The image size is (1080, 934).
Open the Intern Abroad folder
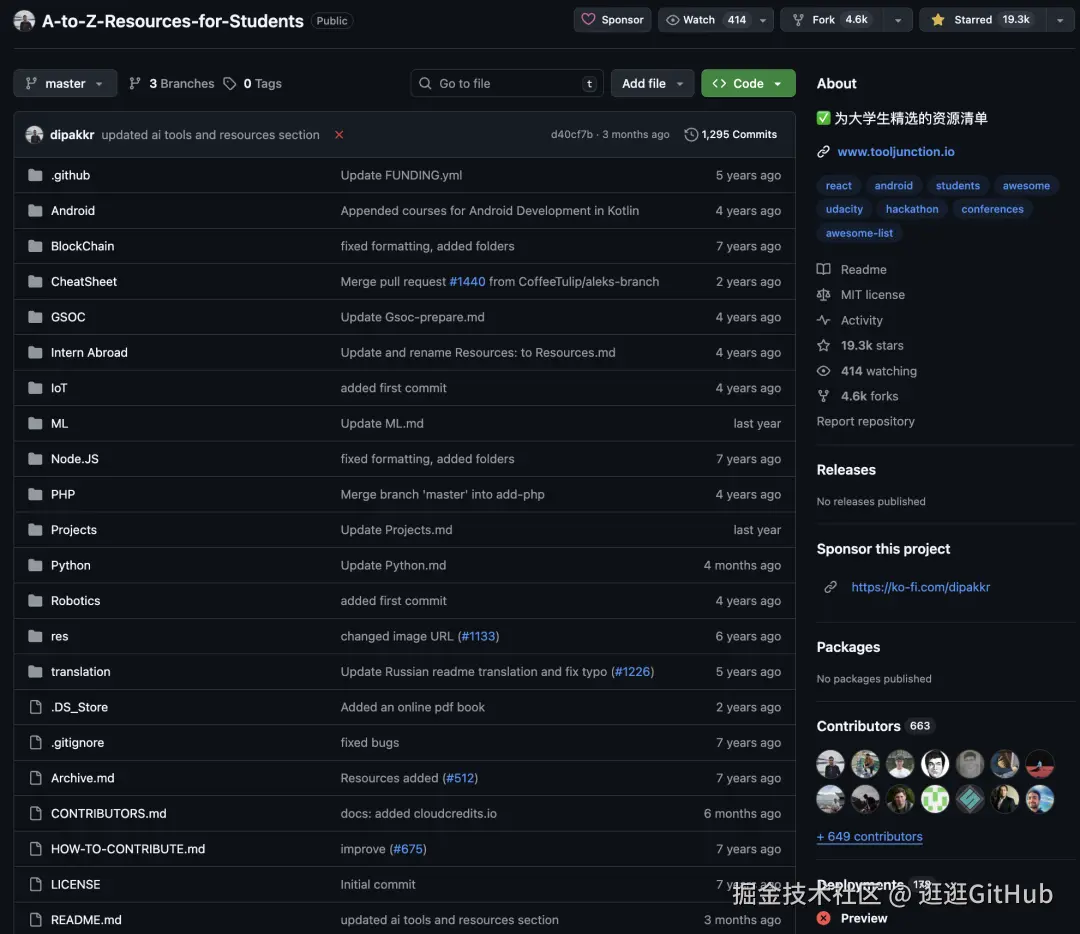coord(90,353)
